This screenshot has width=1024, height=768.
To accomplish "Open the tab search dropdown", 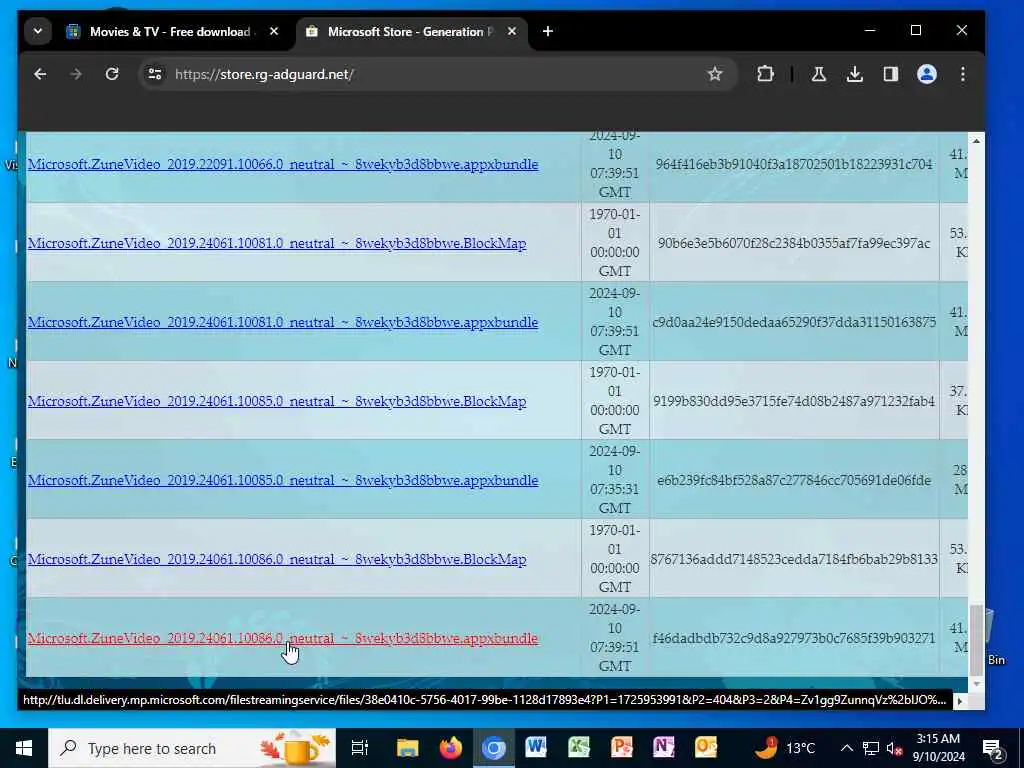I will click(38, 31).
